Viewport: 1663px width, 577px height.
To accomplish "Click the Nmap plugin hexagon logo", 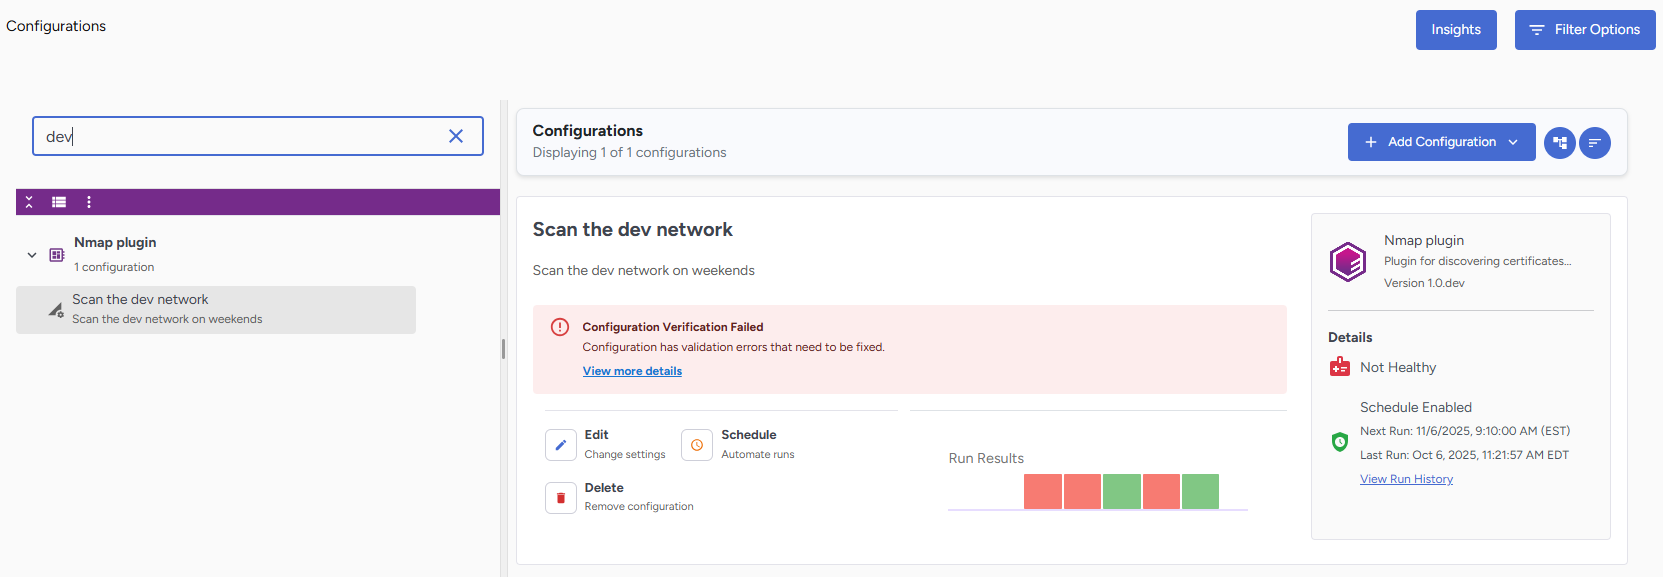I will coord(1348,262).
